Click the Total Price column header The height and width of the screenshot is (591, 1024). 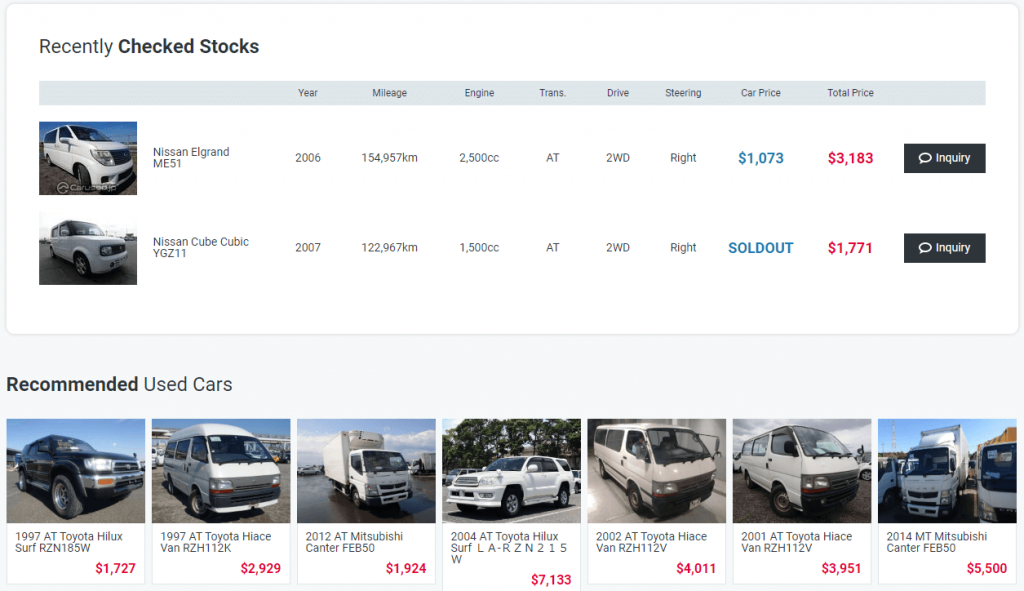pyautogui.click(x=850, y=93)
